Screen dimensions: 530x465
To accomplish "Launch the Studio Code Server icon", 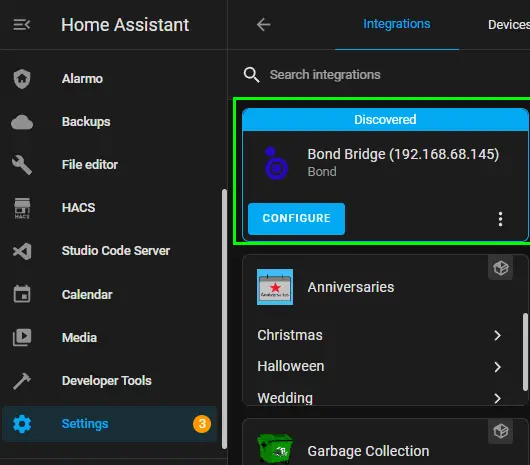I will click(22, 251).
